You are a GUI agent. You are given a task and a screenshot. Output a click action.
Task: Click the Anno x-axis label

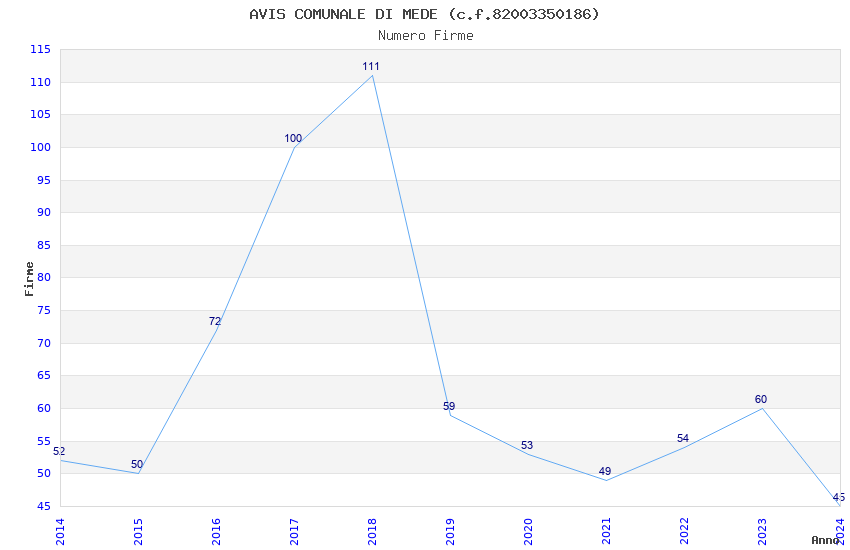[x=825, y=540]
